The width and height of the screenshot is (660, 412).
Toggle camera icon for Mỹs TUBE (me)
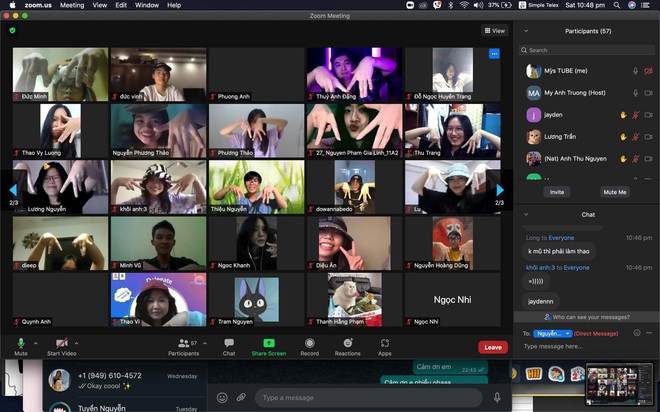(x=648, y=71)
